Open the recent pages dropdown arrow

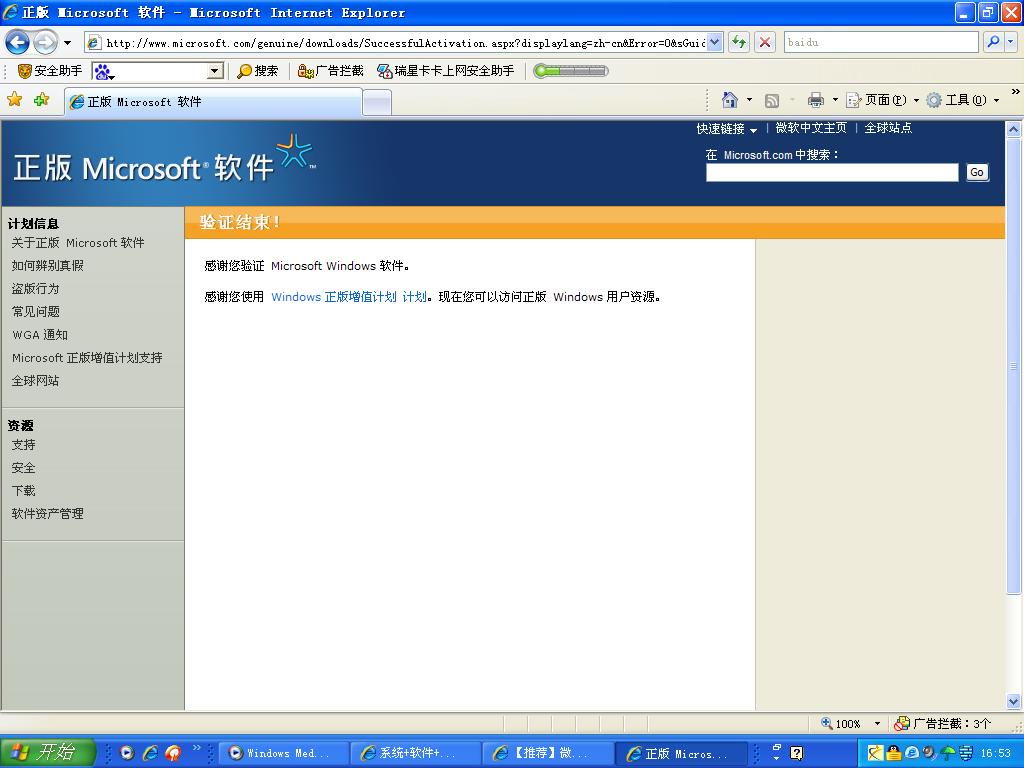pos(67,43)
